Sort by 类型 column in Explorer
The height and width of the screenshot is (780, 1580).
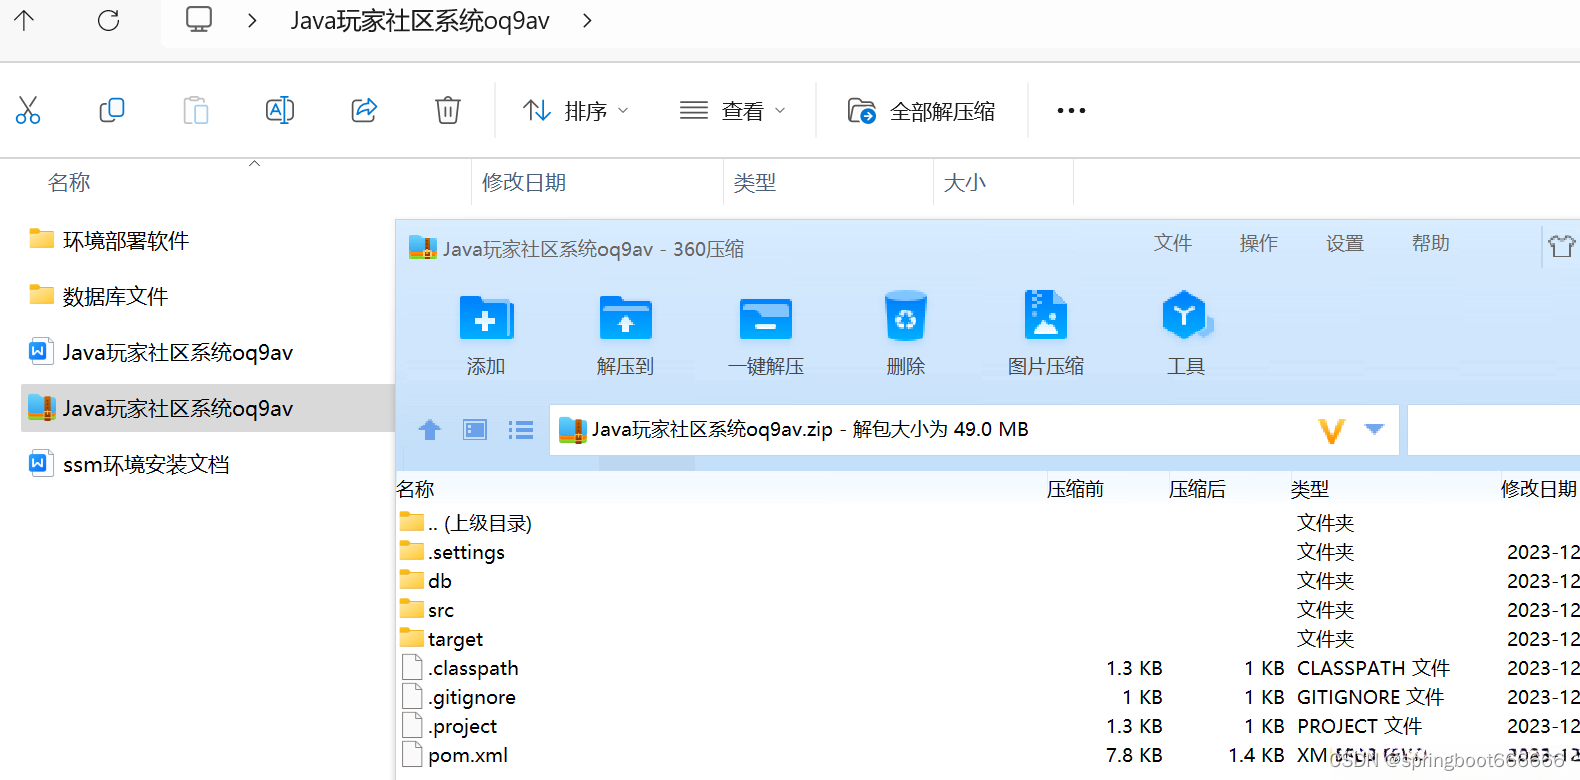tap(755, 182)
